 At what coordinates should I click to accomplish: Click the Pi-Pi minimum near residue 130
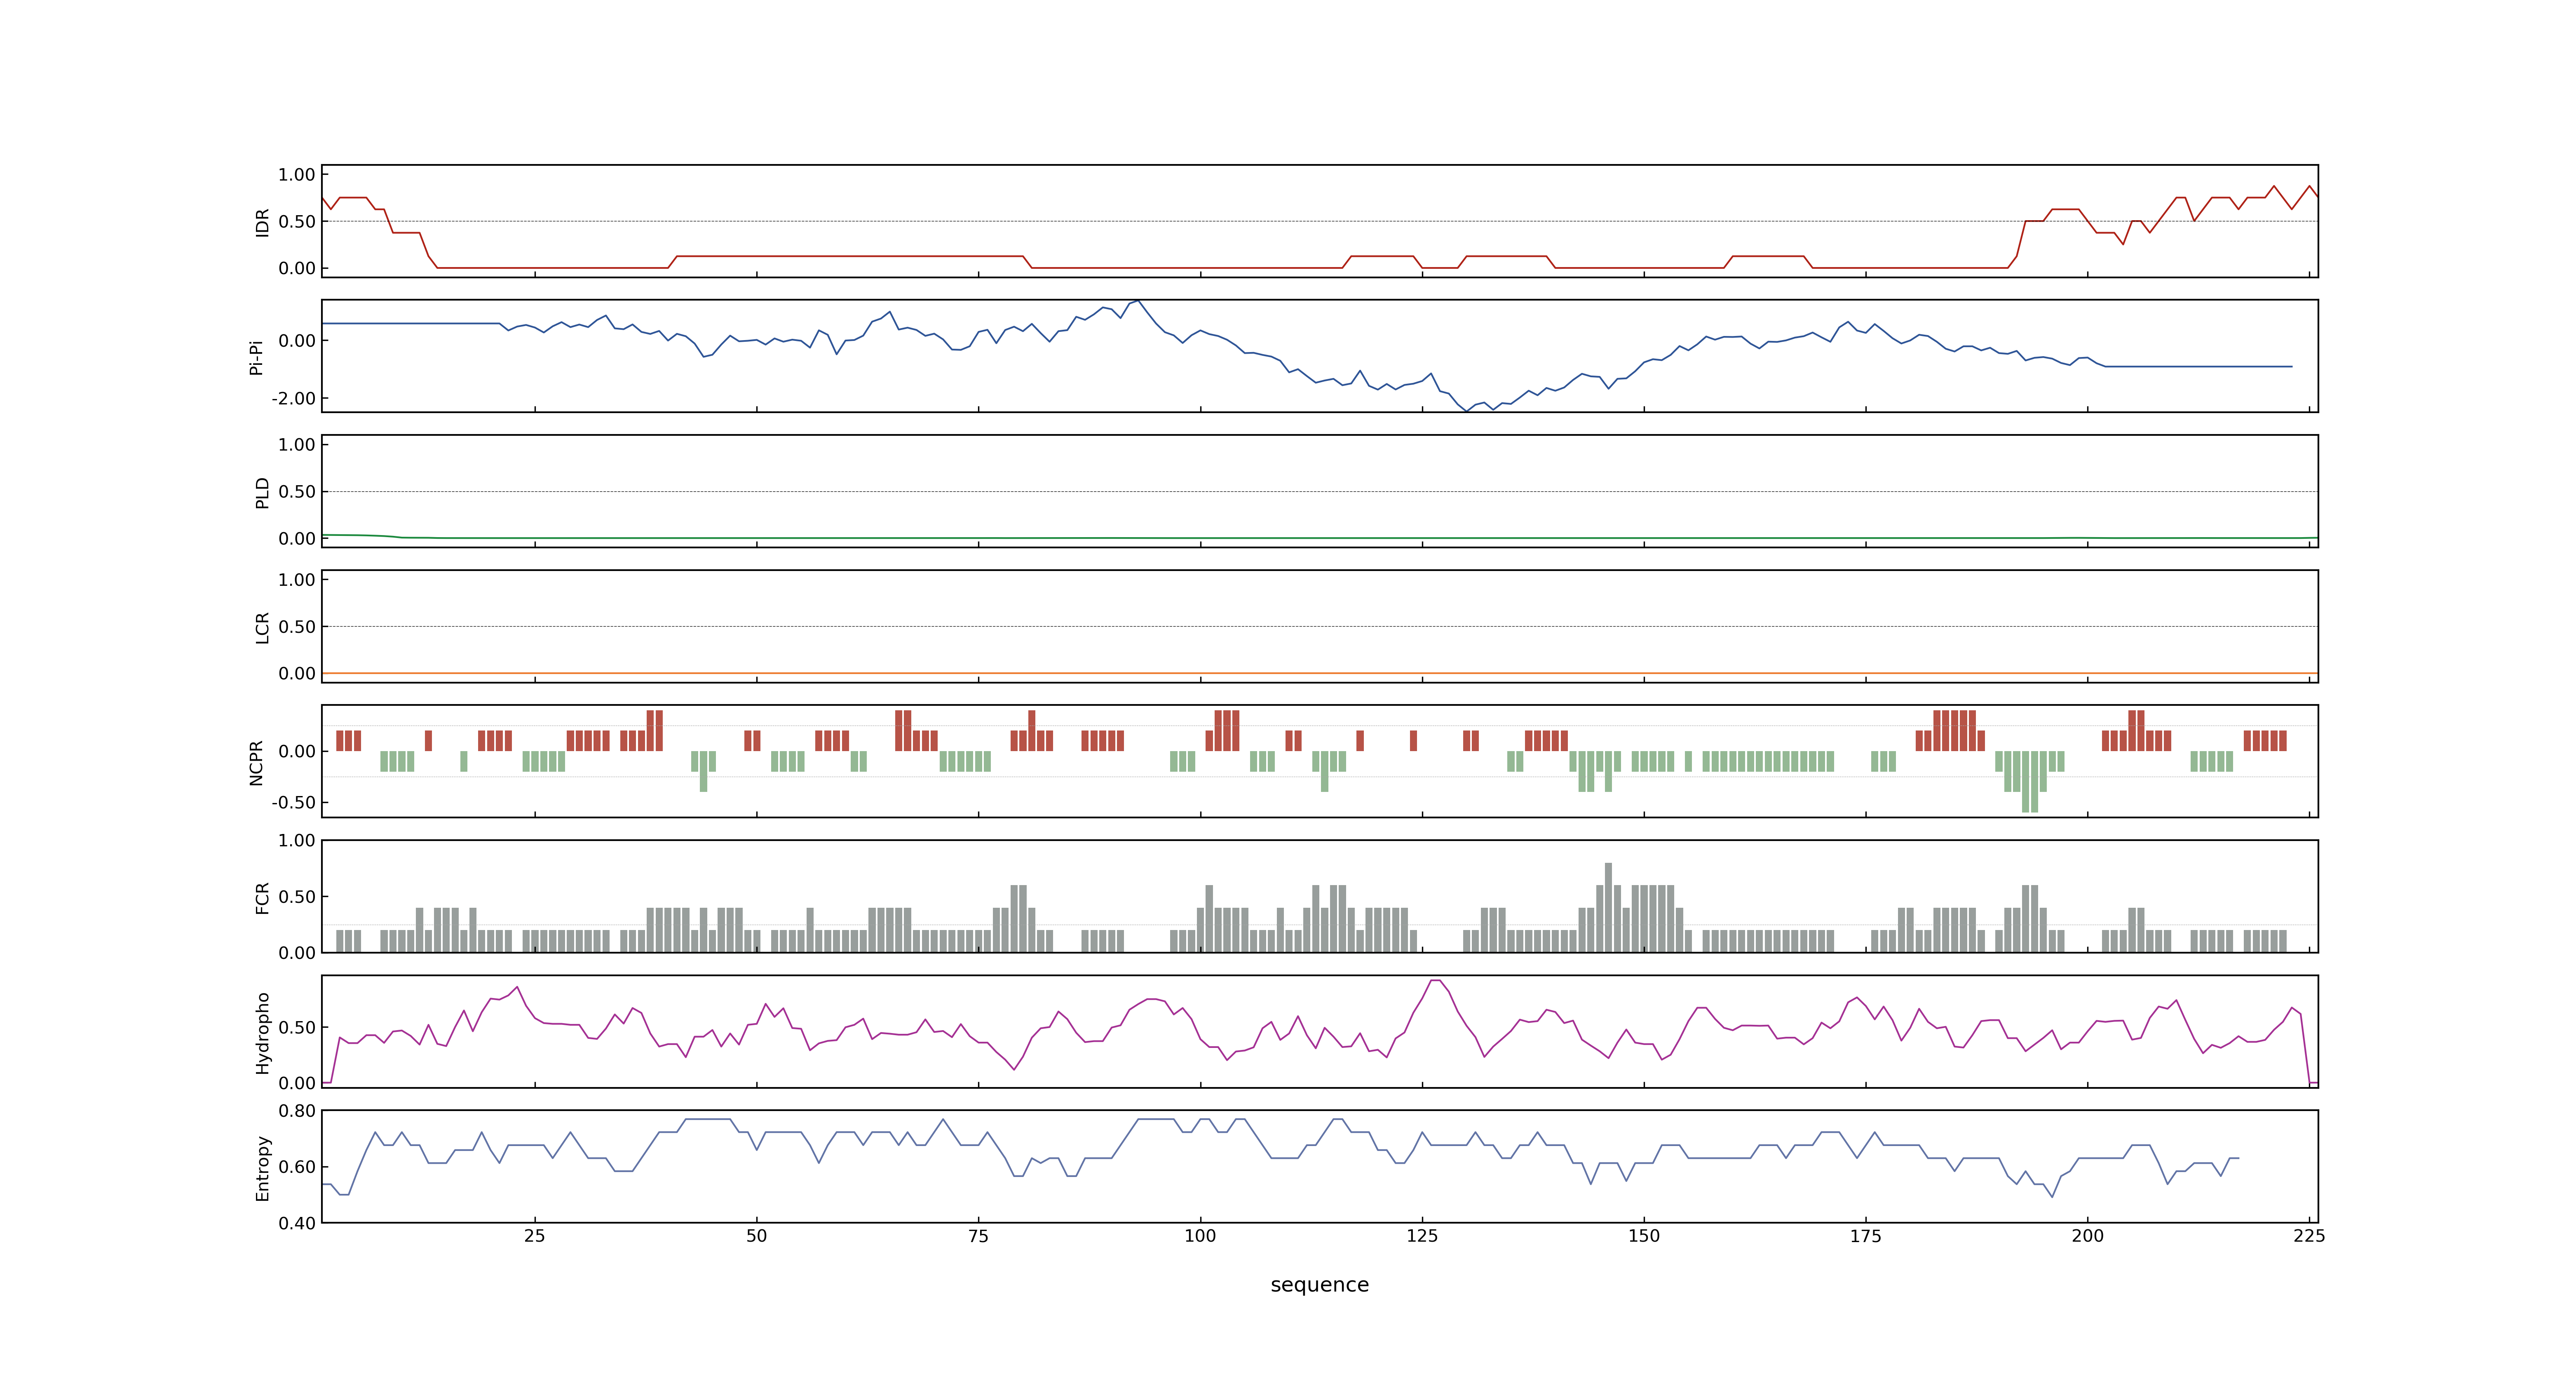1467,410
